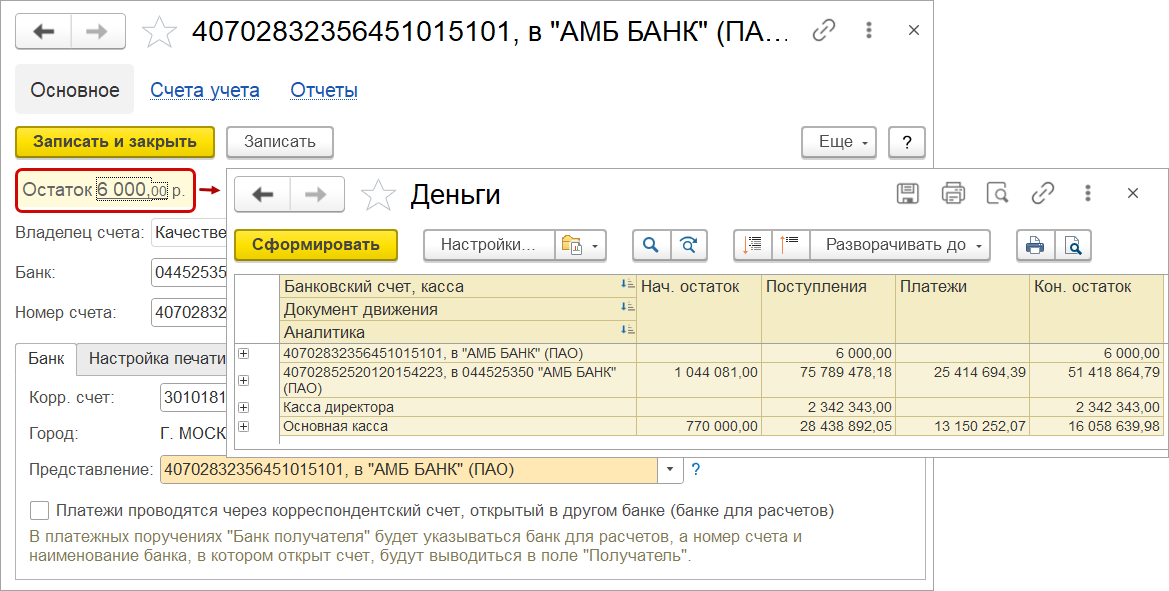
Task: Click the forward arrow in Деньги window
Action: [317, 195]
